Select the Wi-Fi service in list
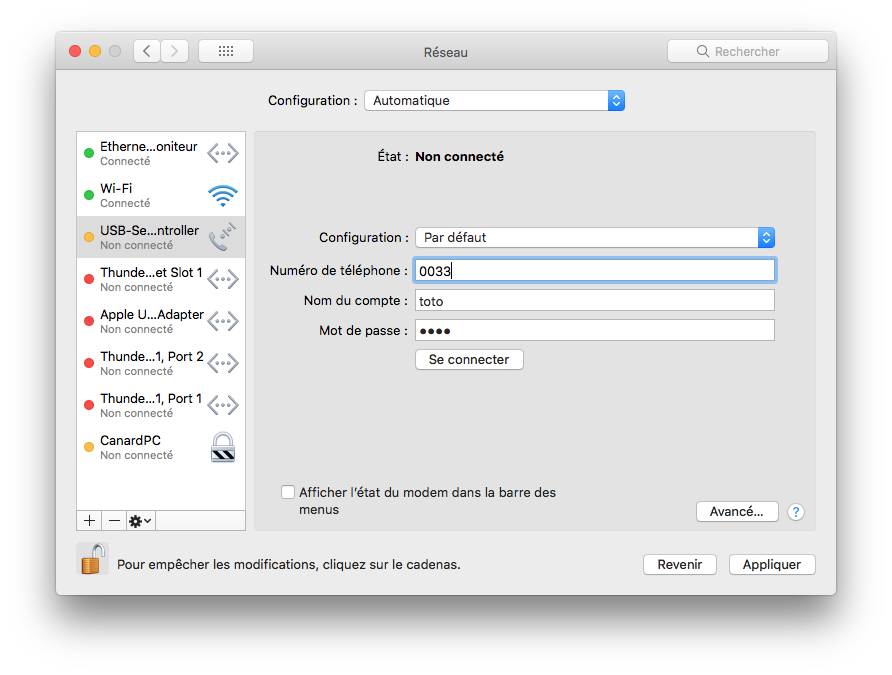892x675 pixels. click(x=161, y=195)
